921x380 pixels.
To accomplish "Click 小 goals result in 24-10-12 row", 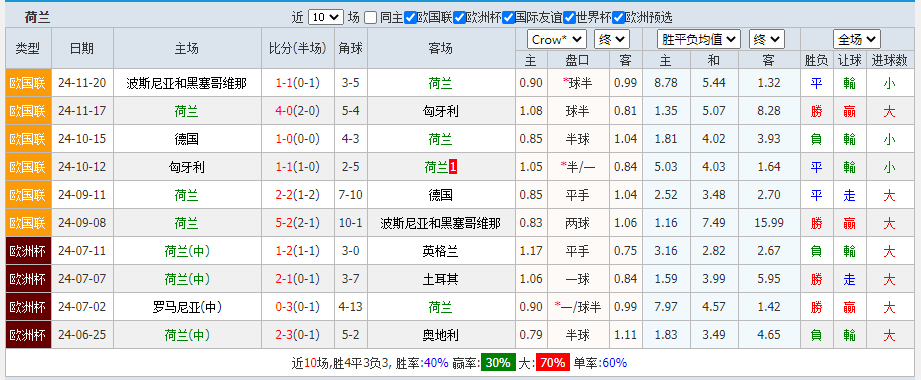I will [x=889, y=167].
